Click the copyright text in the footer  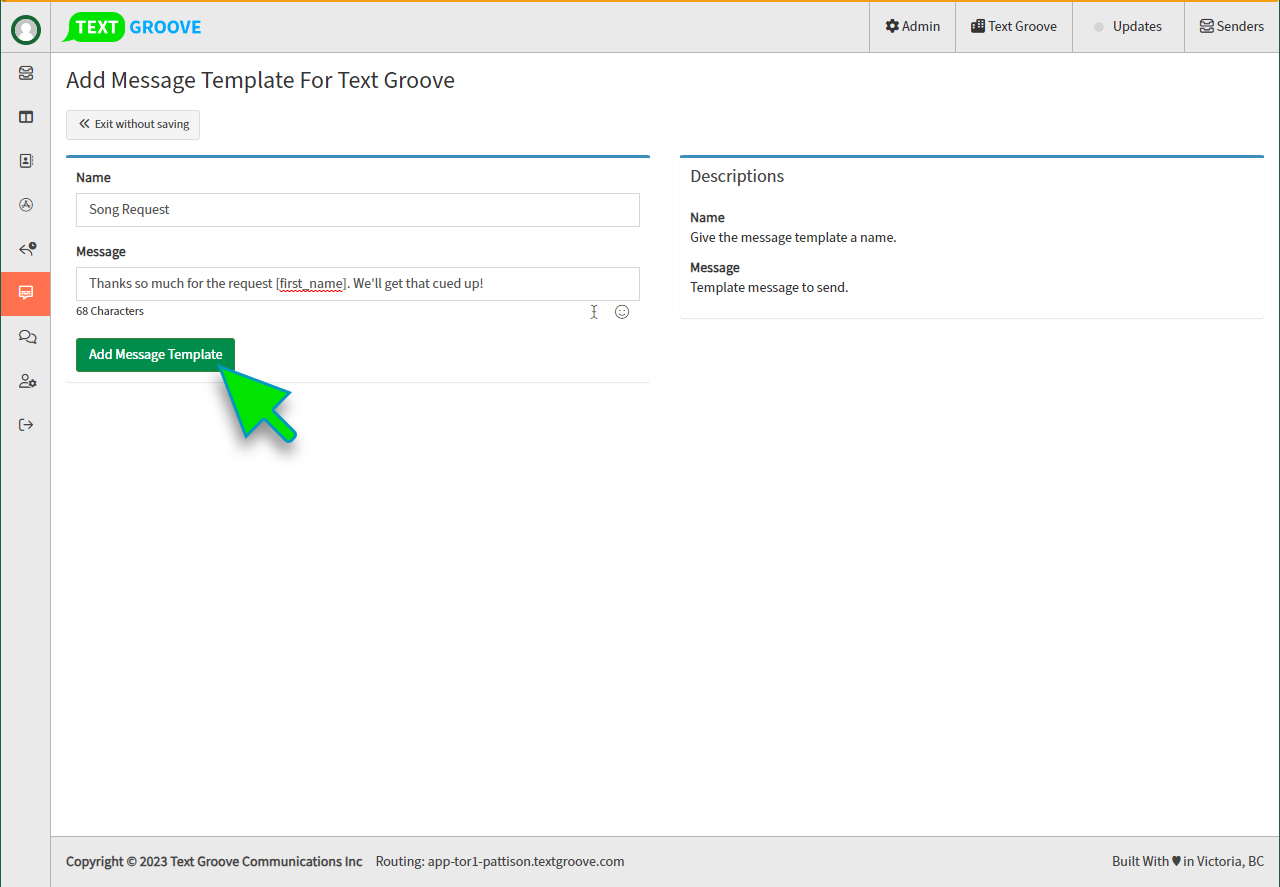pyautogui.click(x=214, y=861)
